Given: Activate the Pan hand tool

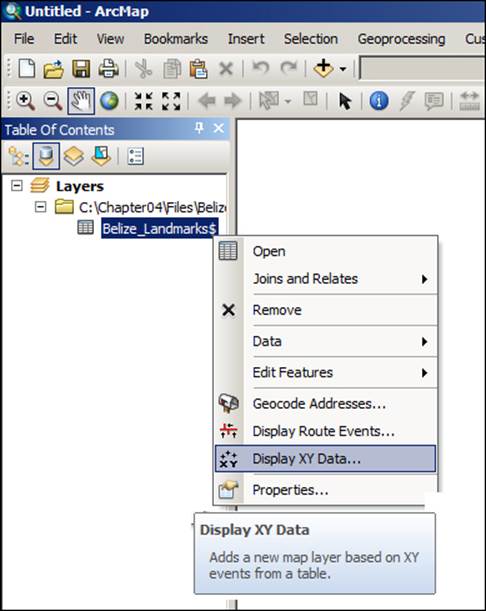Looking at the screenshot, I should coord(81,101).
